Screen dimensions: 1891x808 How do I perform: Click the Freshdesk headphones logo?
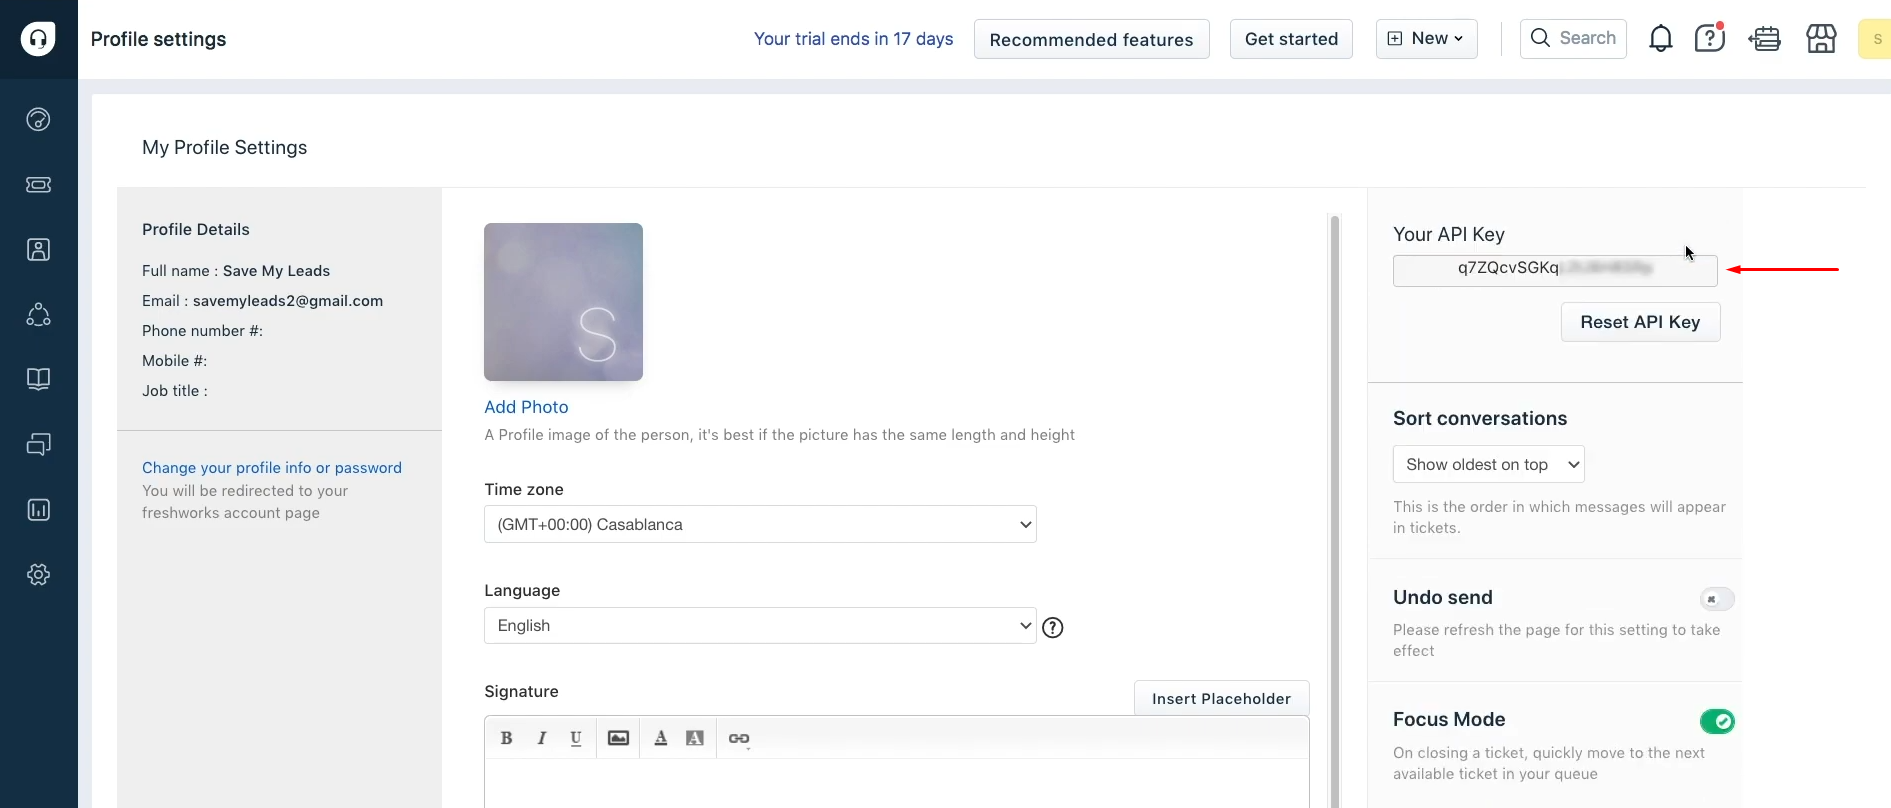click(38, 39)
